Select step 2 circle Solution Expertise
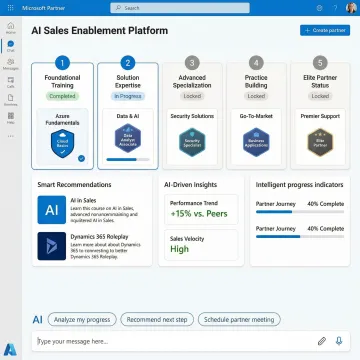 tap(128, 63)
